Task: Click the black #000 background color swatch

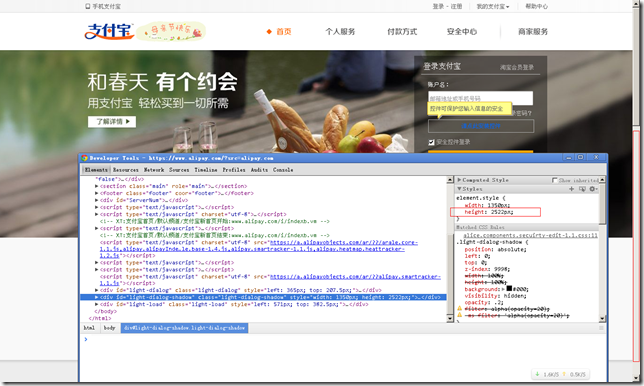Action: (509, 289)
